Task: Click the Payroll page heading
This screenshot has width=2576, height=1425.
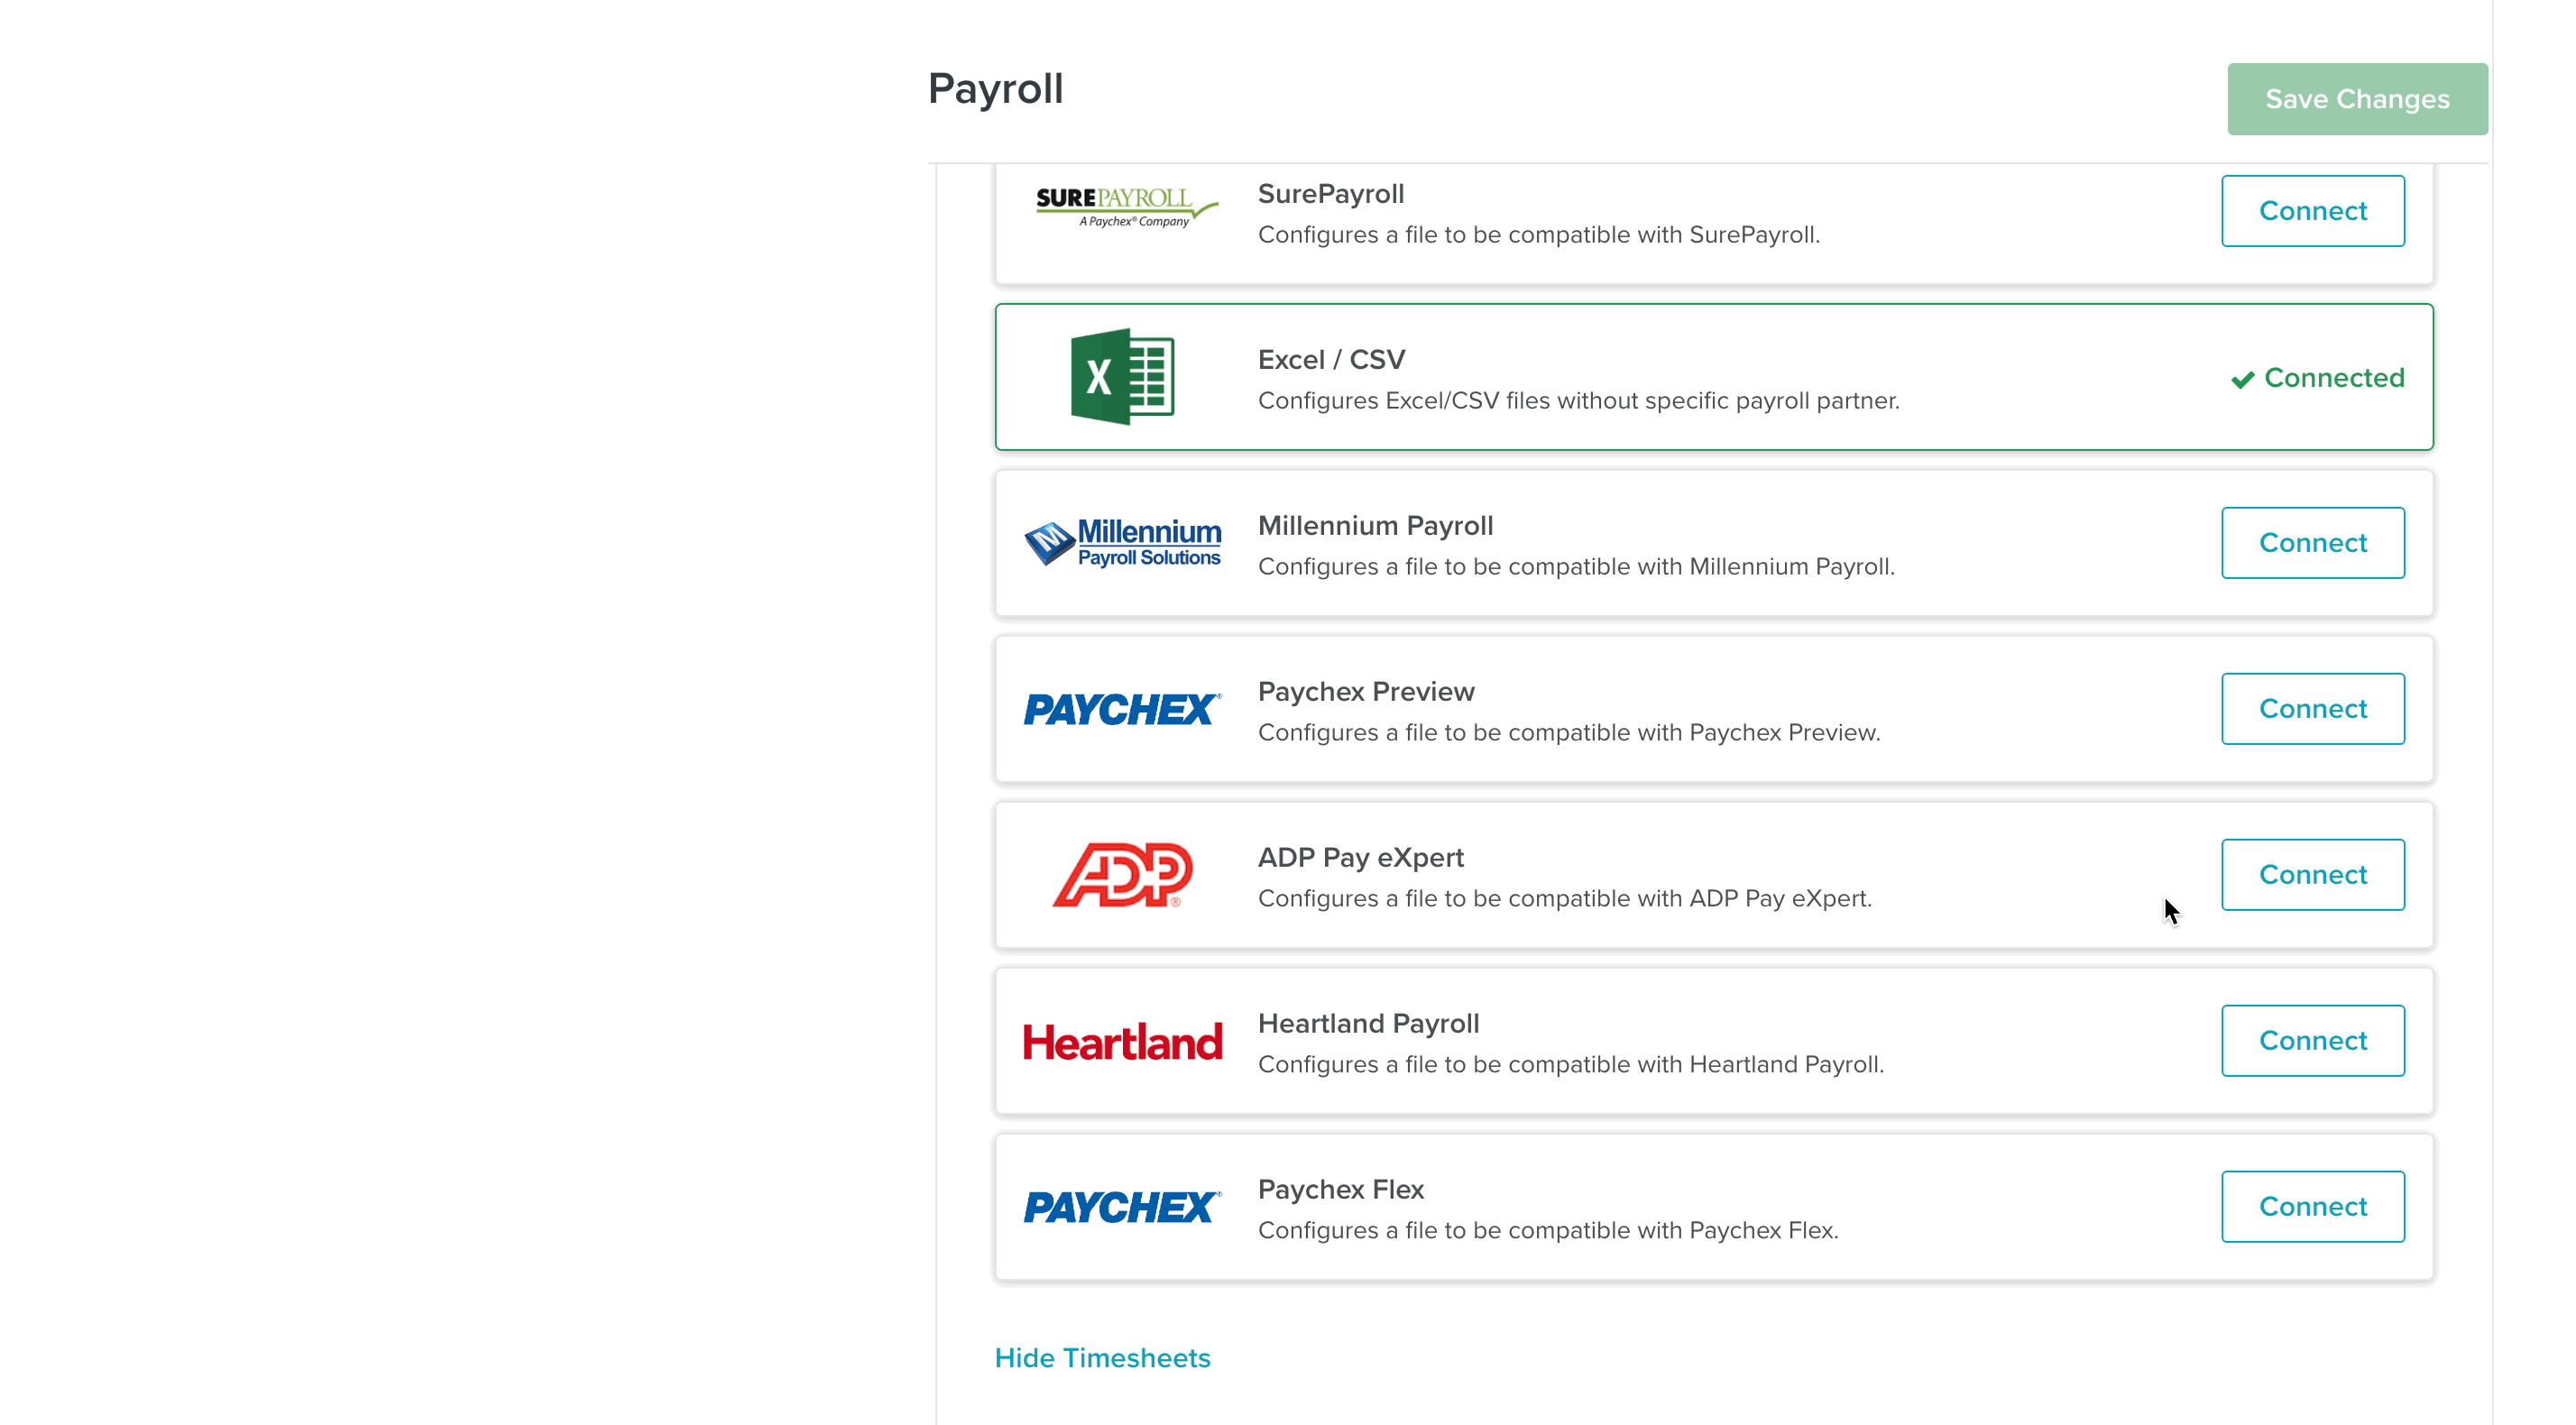Action: pos(995,89)
